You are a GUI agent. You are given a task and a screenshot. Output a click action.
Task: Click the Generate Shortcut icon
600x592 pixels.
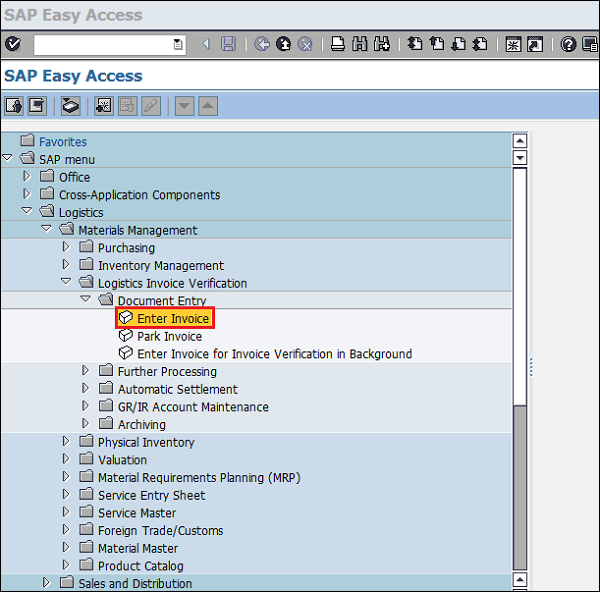[535, 44]
